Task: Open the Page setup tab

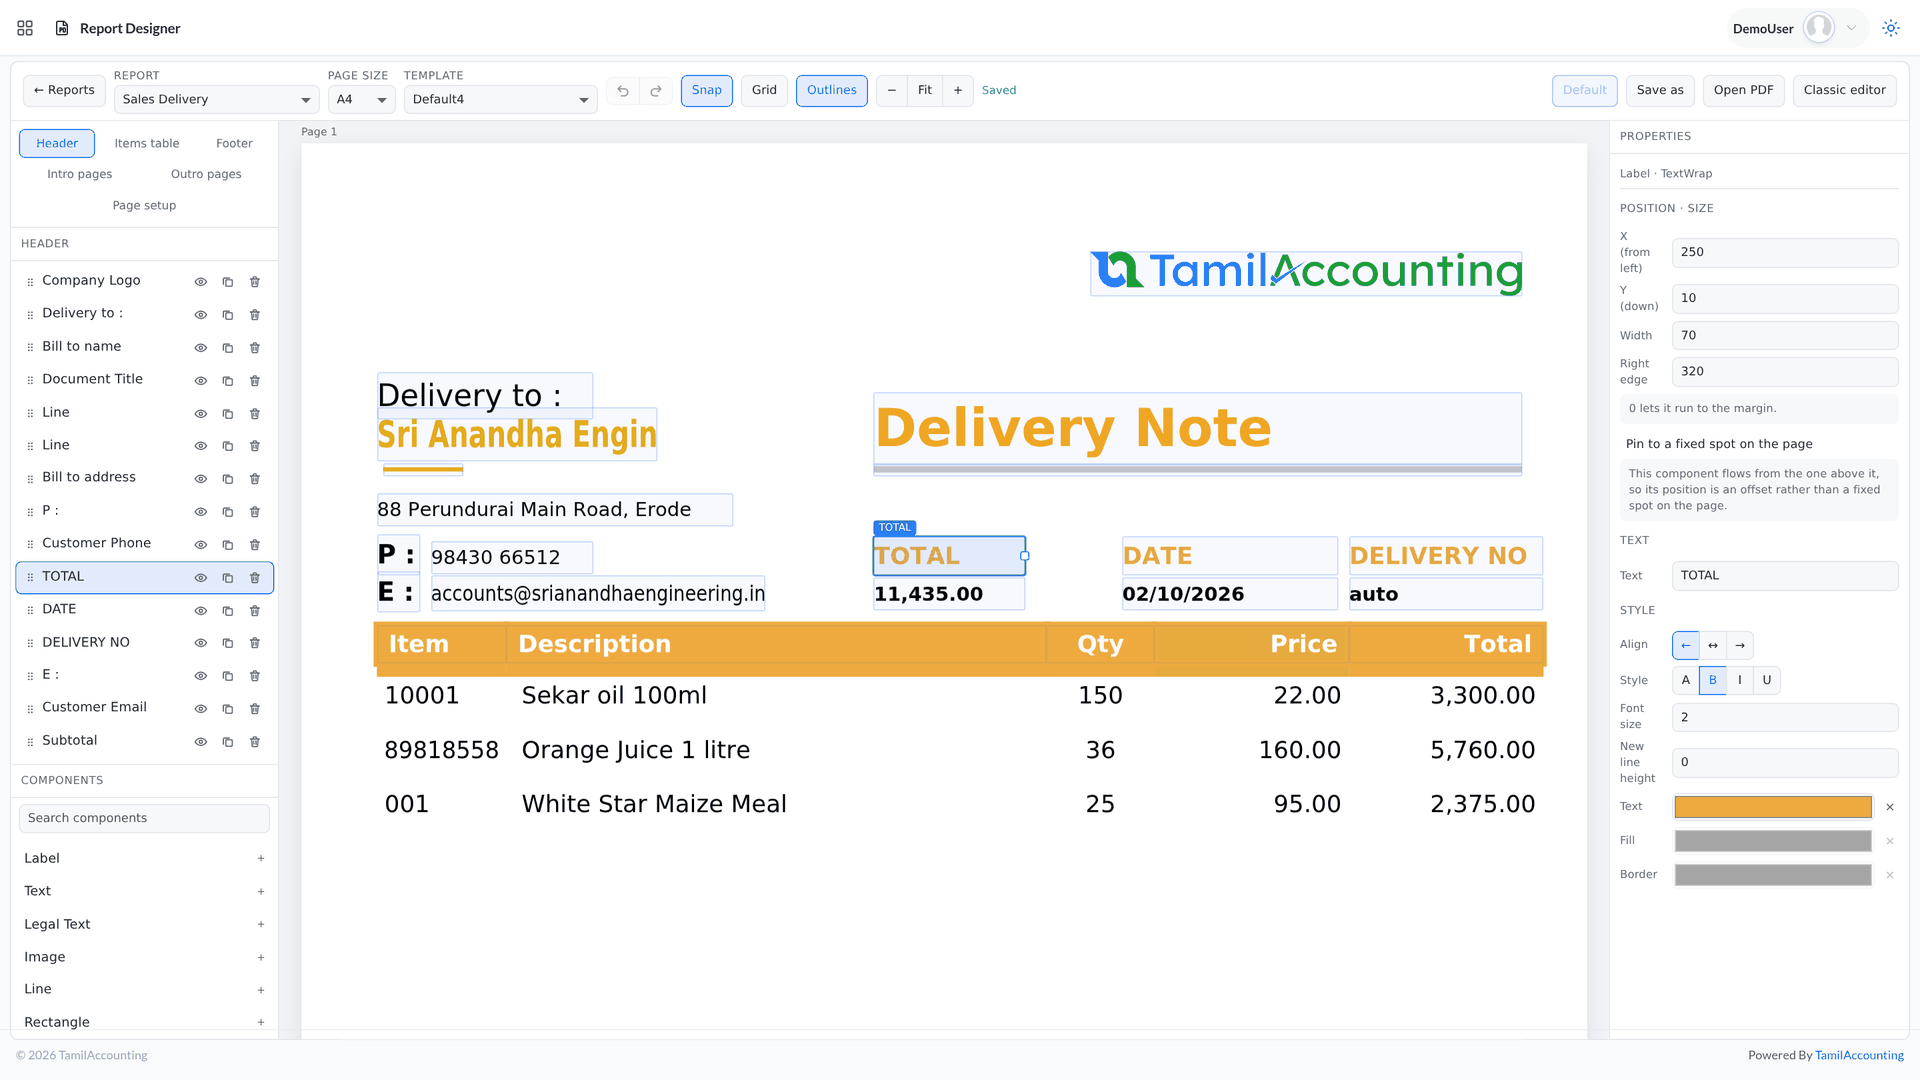Action: [145, 206]
